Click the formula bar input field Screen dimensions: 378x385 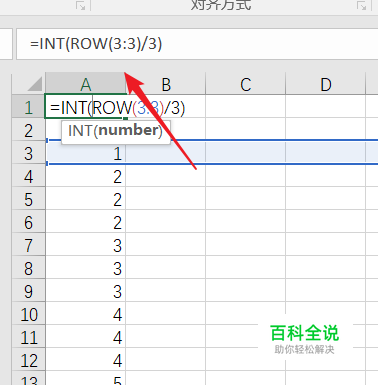click(x=197, y=44)
